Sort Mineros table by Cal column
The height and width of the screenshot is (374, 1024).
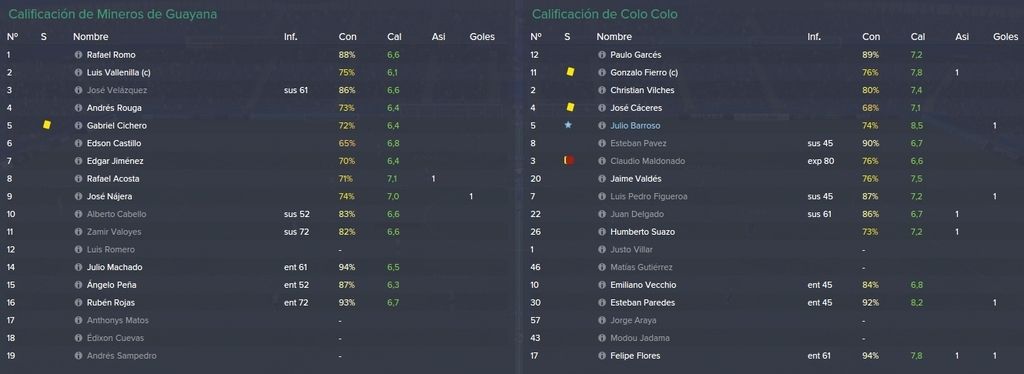point(393,37)
